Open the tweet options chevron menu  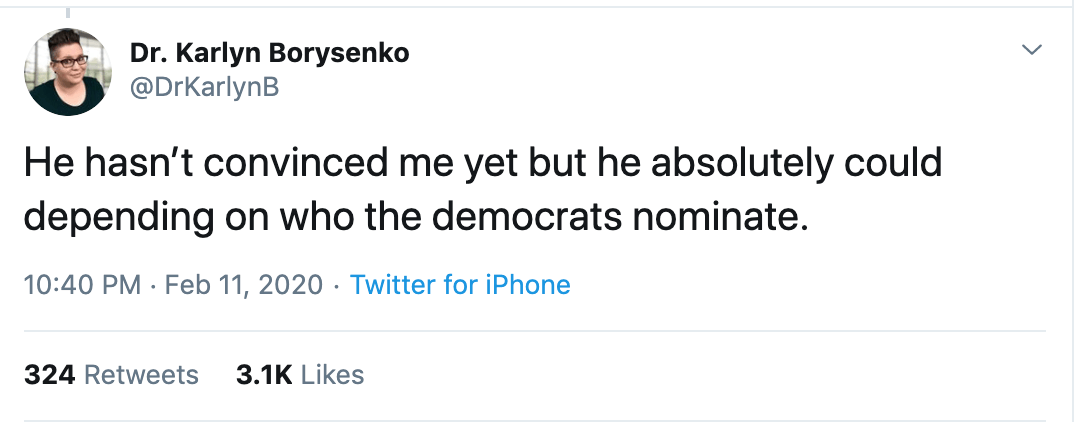[x=1031, y=49]
